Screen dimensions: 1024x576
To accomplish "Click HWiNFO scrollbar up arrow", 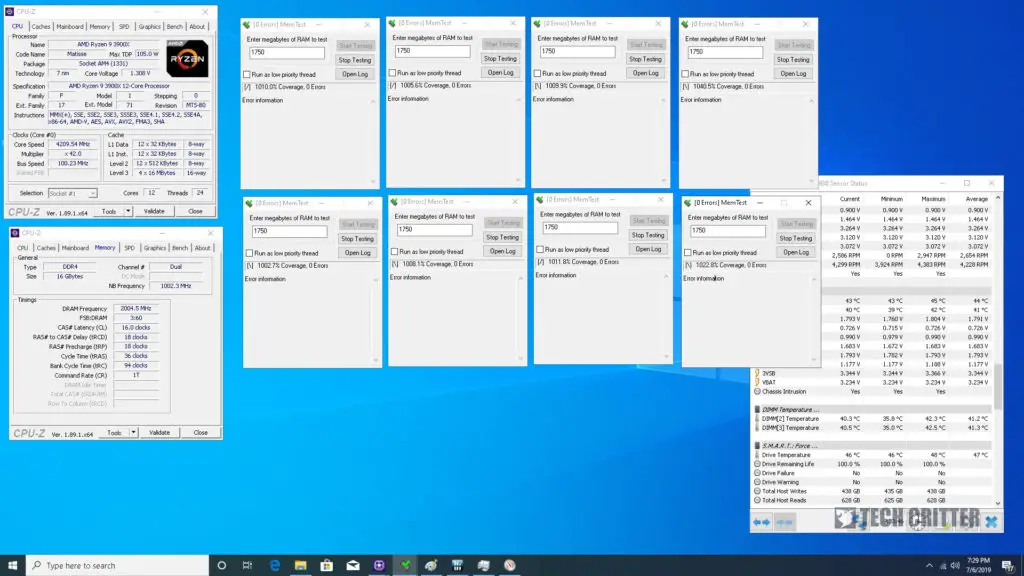I will click(998, 198).
